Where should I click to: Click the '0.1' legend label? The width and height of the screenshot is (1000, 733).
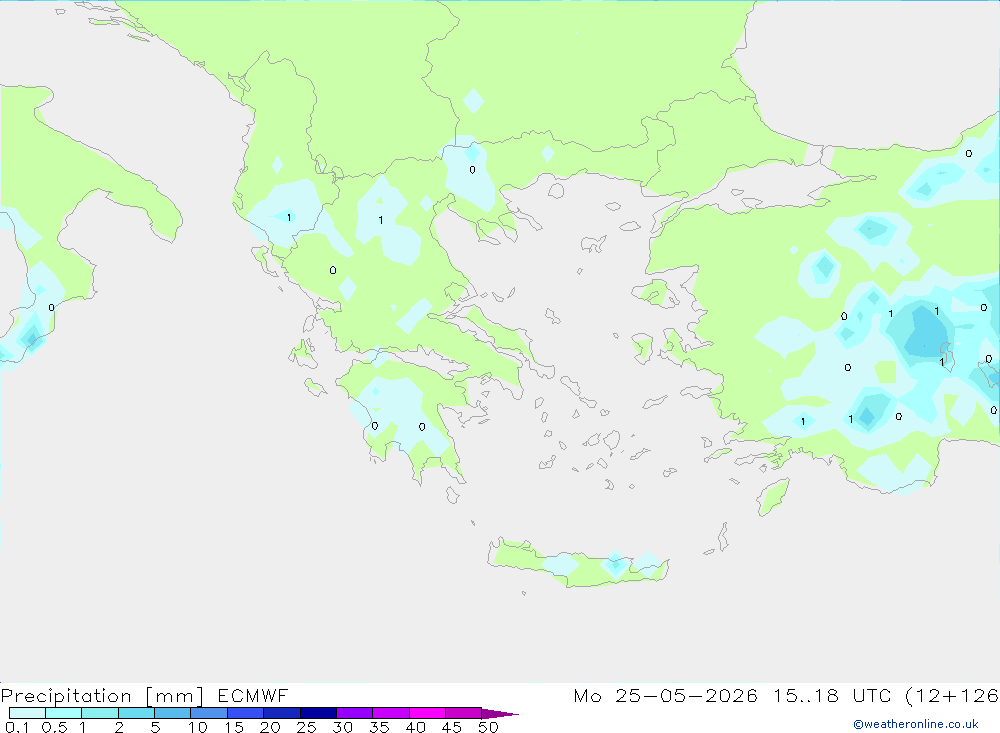[x=17, y=727]
